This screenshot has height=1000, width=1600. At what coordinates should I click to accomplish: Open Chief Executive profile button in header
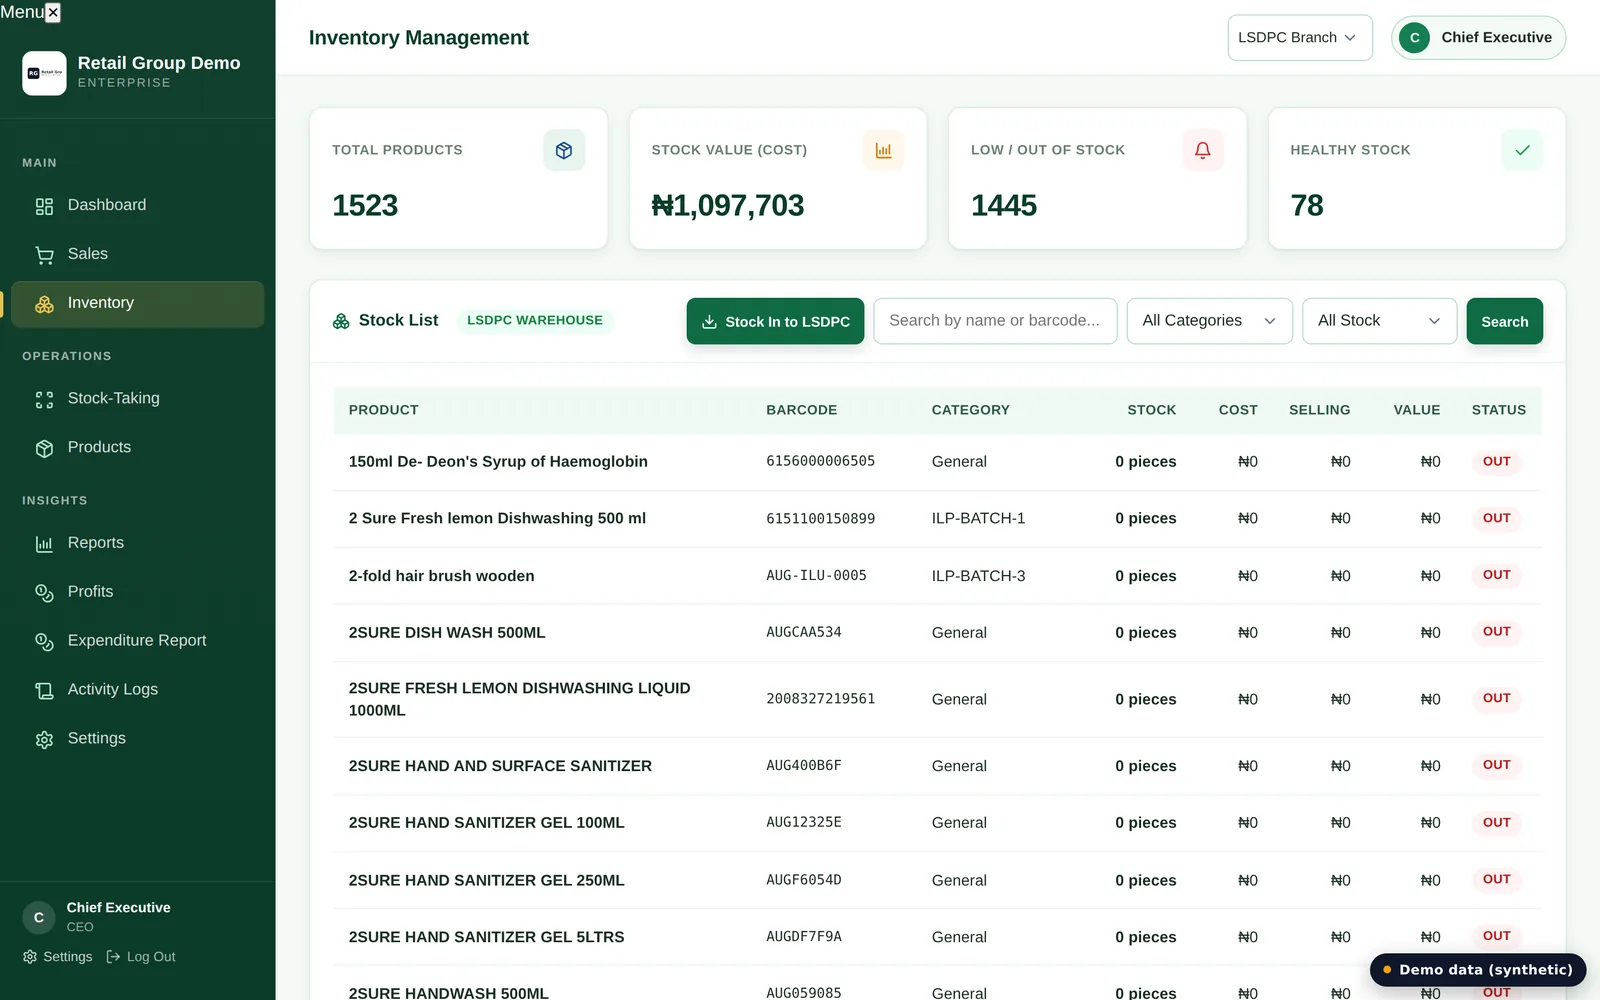click(1478, 38)
